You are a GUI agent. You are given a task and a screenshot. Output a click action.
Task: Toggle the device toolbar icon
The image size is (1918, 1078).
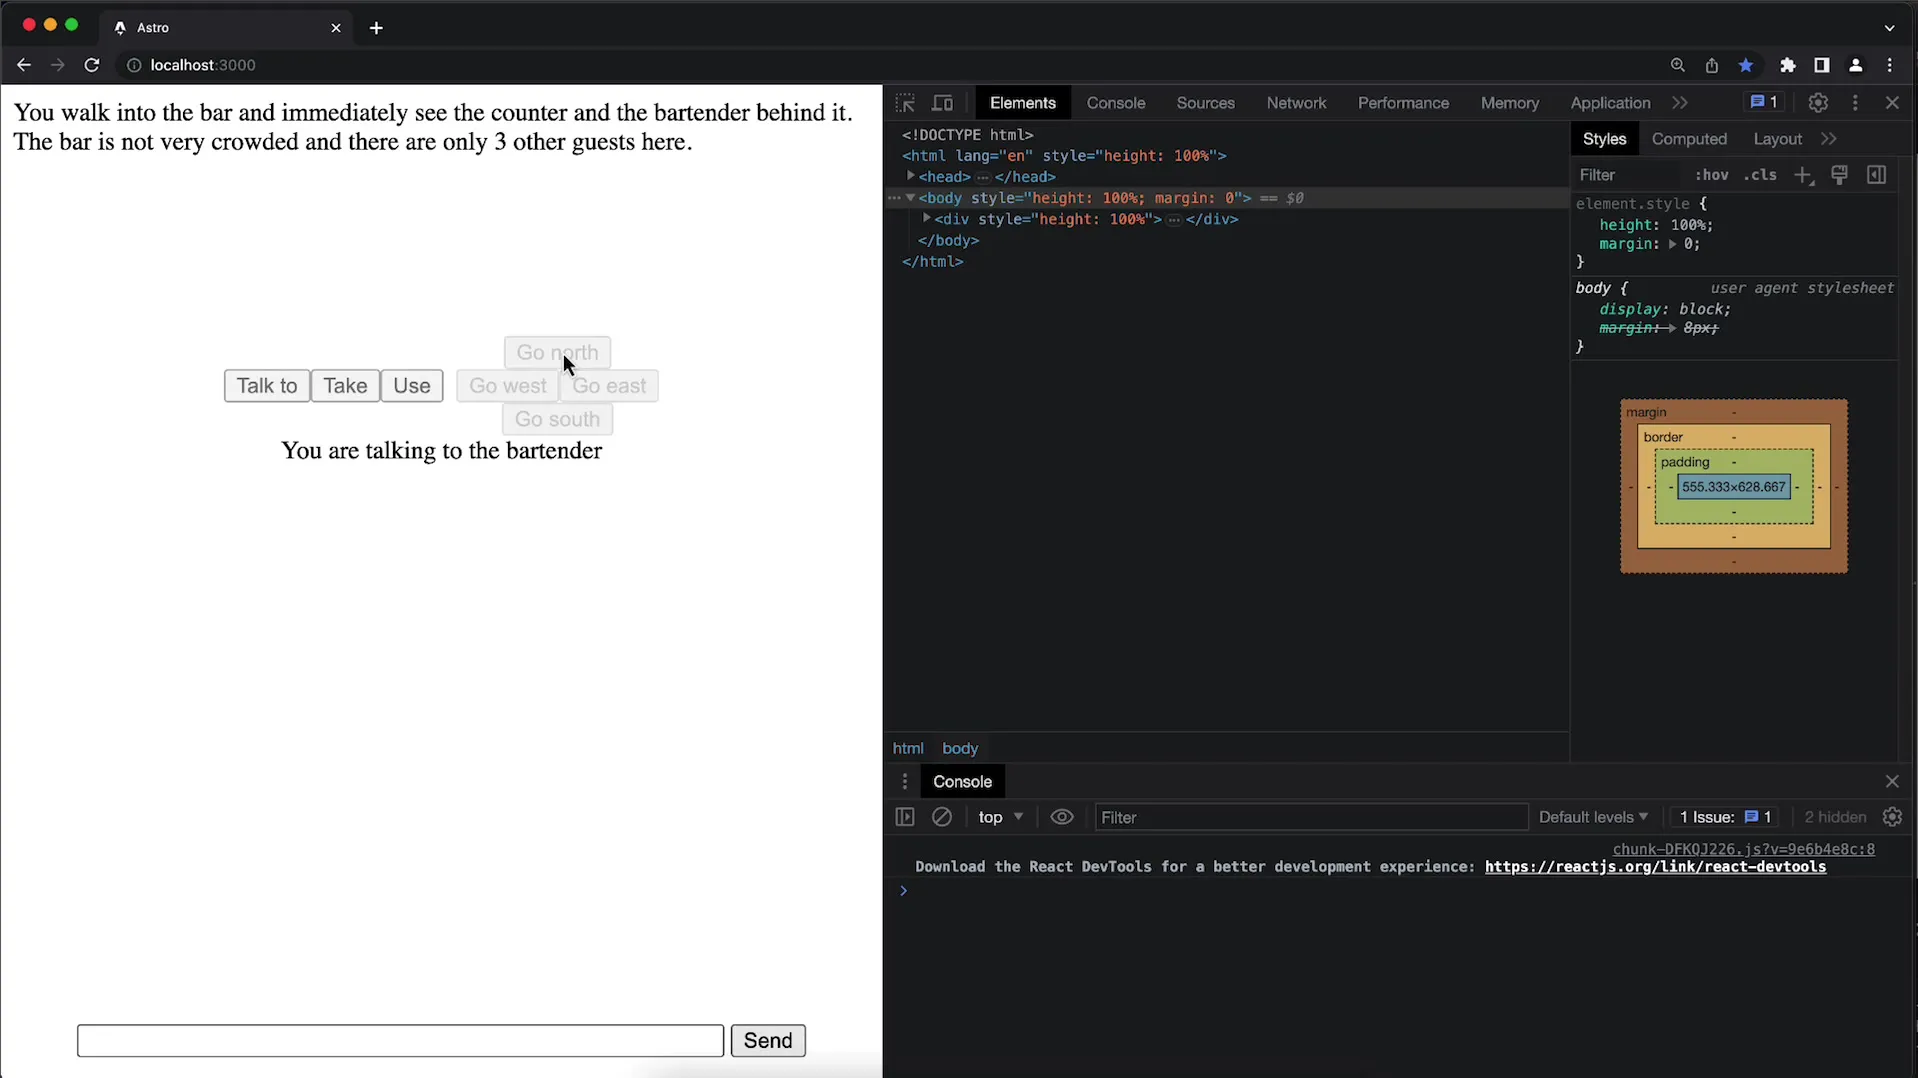[942, 103]
